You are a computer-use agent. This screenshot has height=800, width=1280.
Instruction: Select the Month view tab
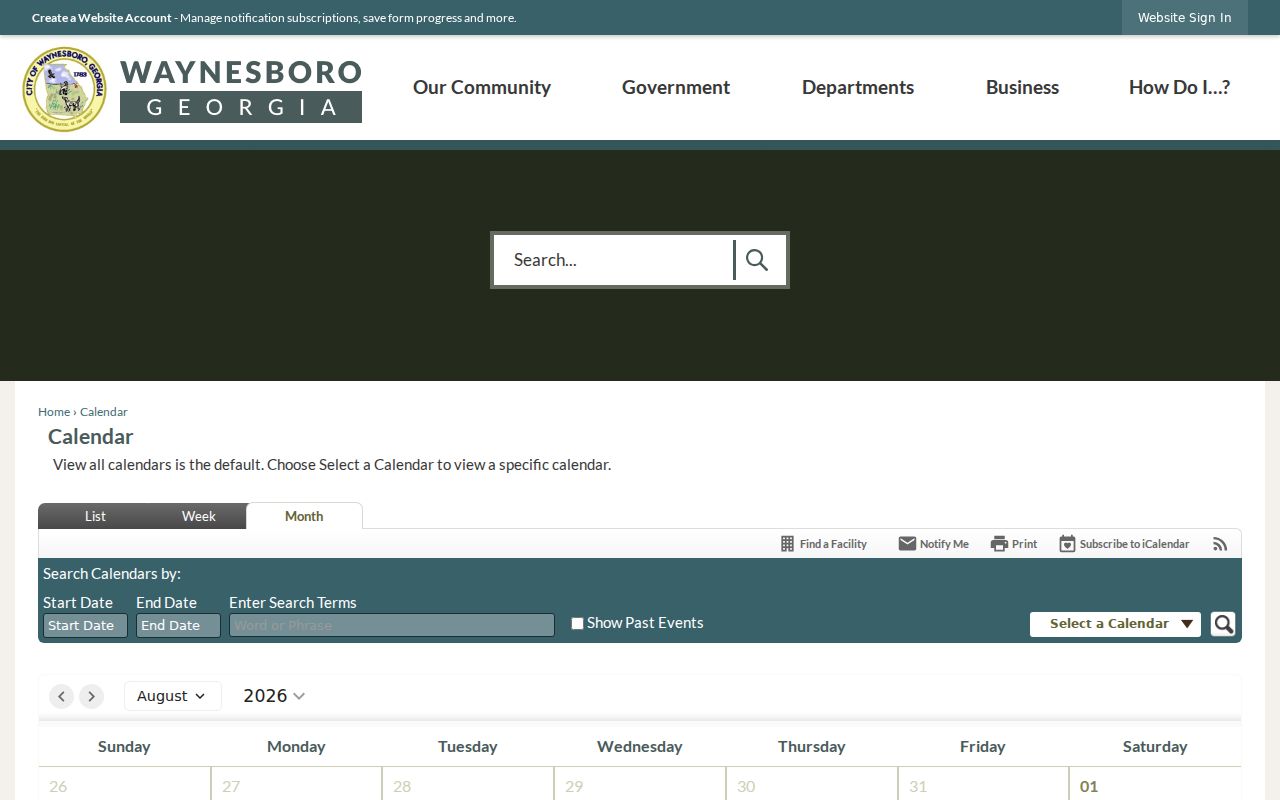304,516
